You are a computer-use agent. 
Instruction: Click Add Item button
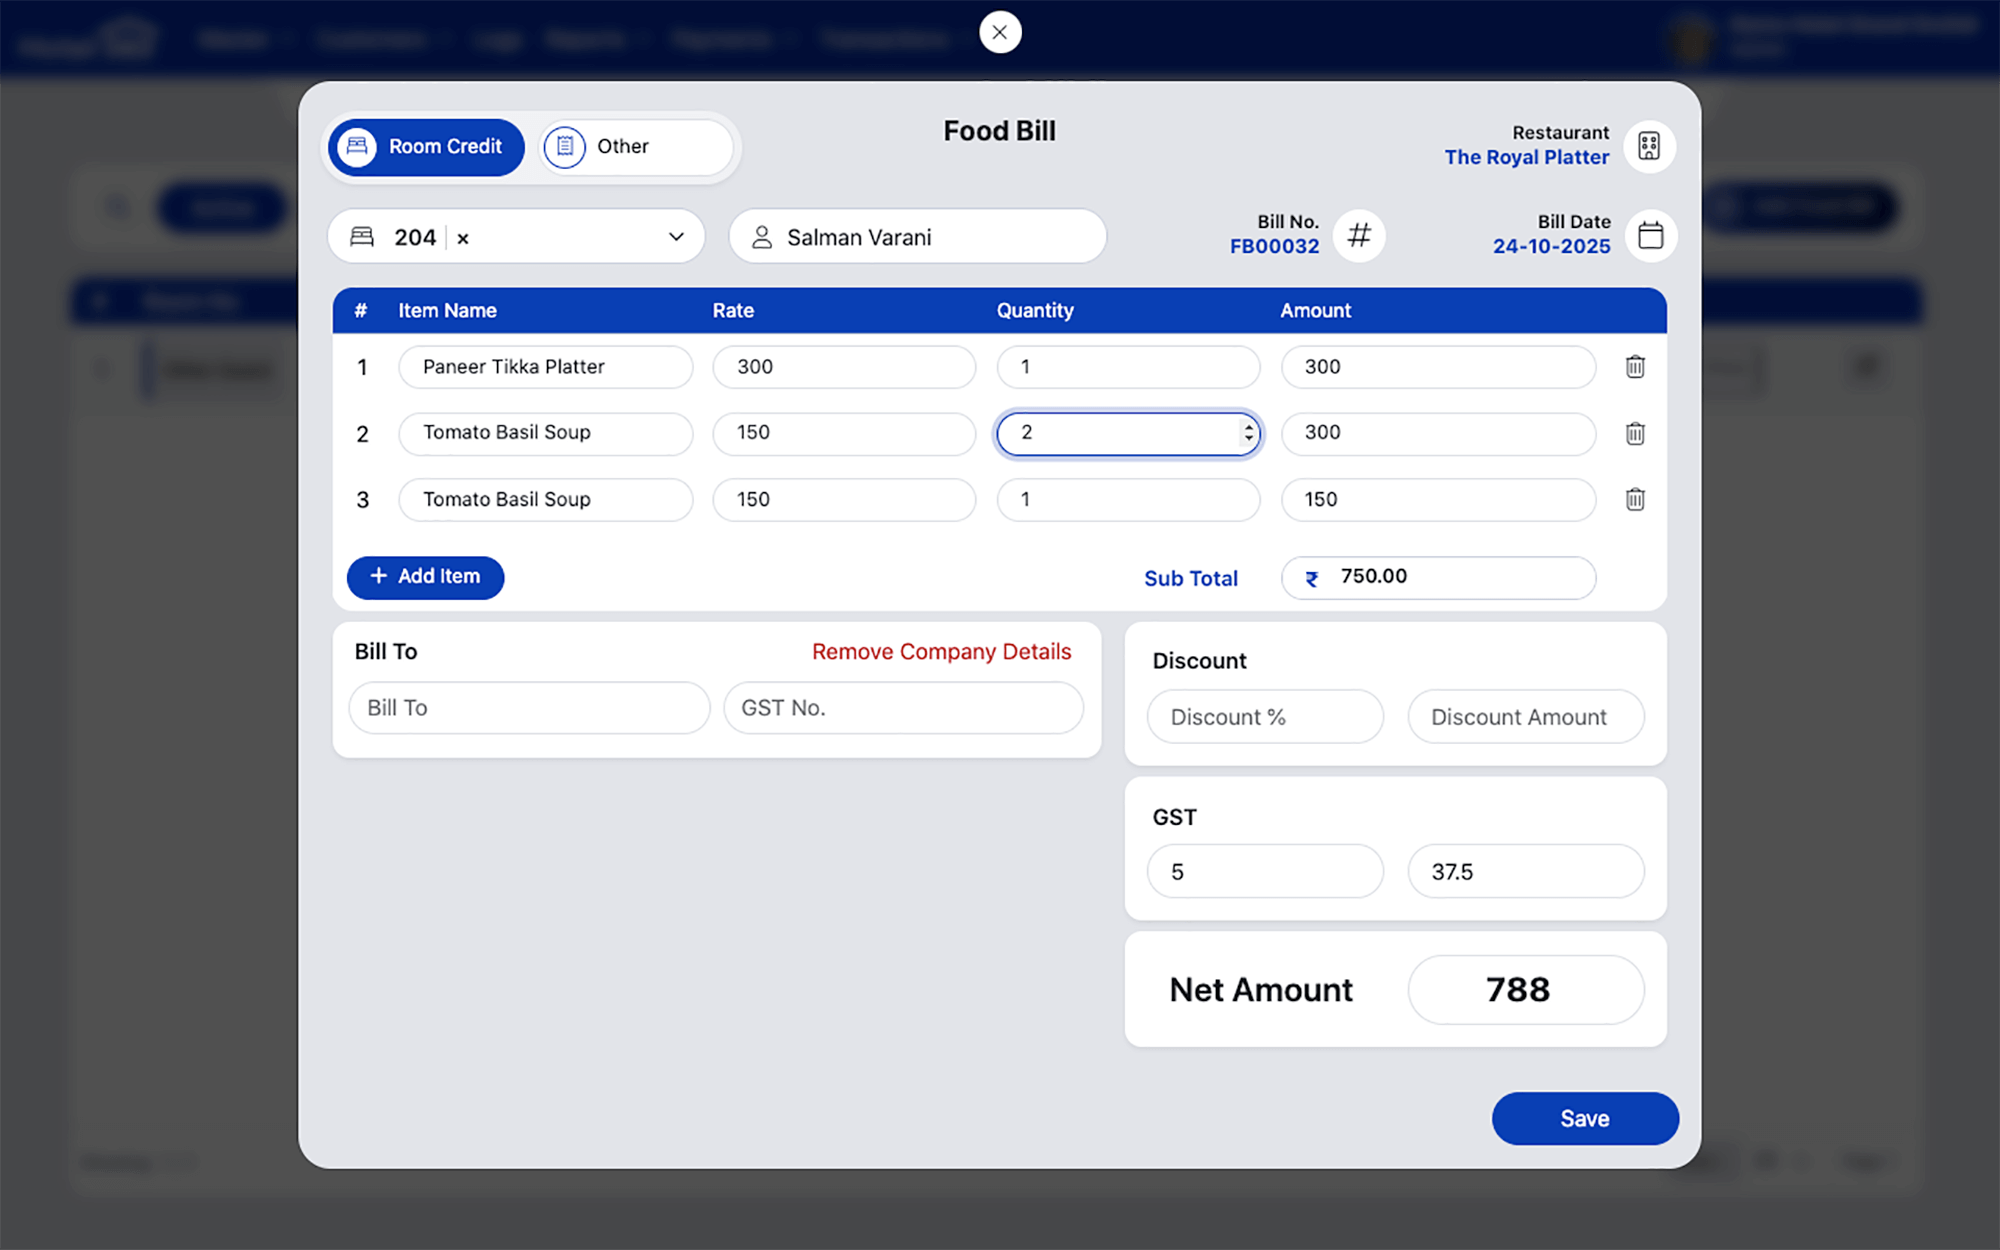point(425,577)
